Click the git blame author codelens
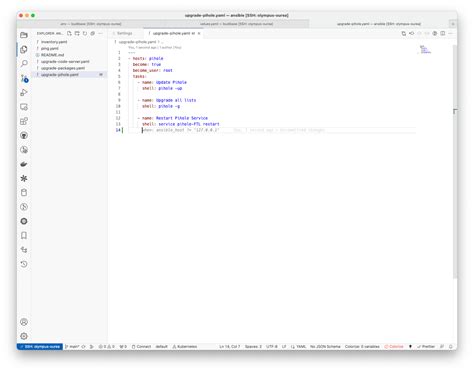The image size is (474, 372). click(155, 47)
